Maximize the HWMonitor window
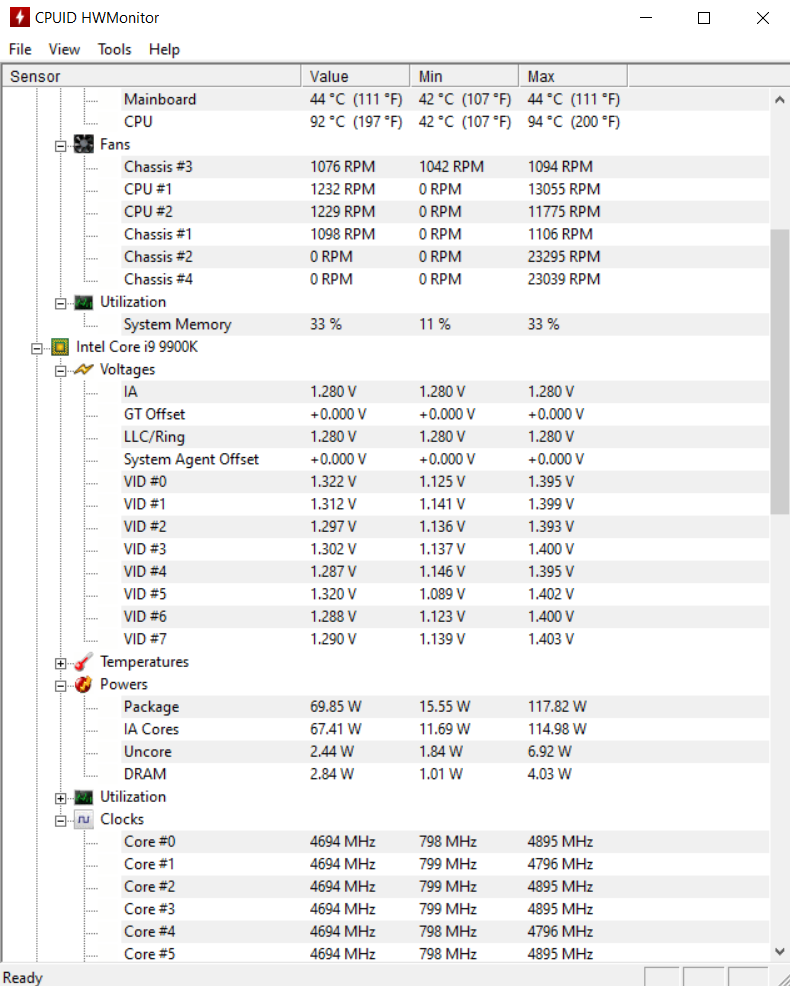The width and height of the screenshot is (790, 986). 704,18
